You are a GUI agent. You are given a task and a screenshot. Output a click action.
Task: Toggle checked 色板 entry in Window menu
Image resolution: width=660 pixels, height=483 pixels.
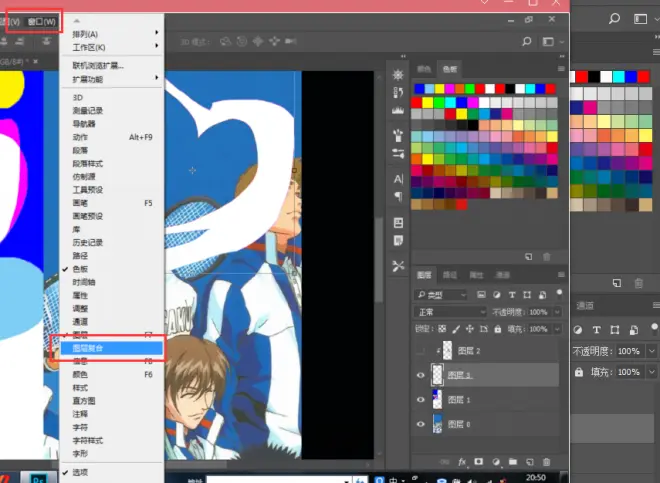(x=80, y=269)
